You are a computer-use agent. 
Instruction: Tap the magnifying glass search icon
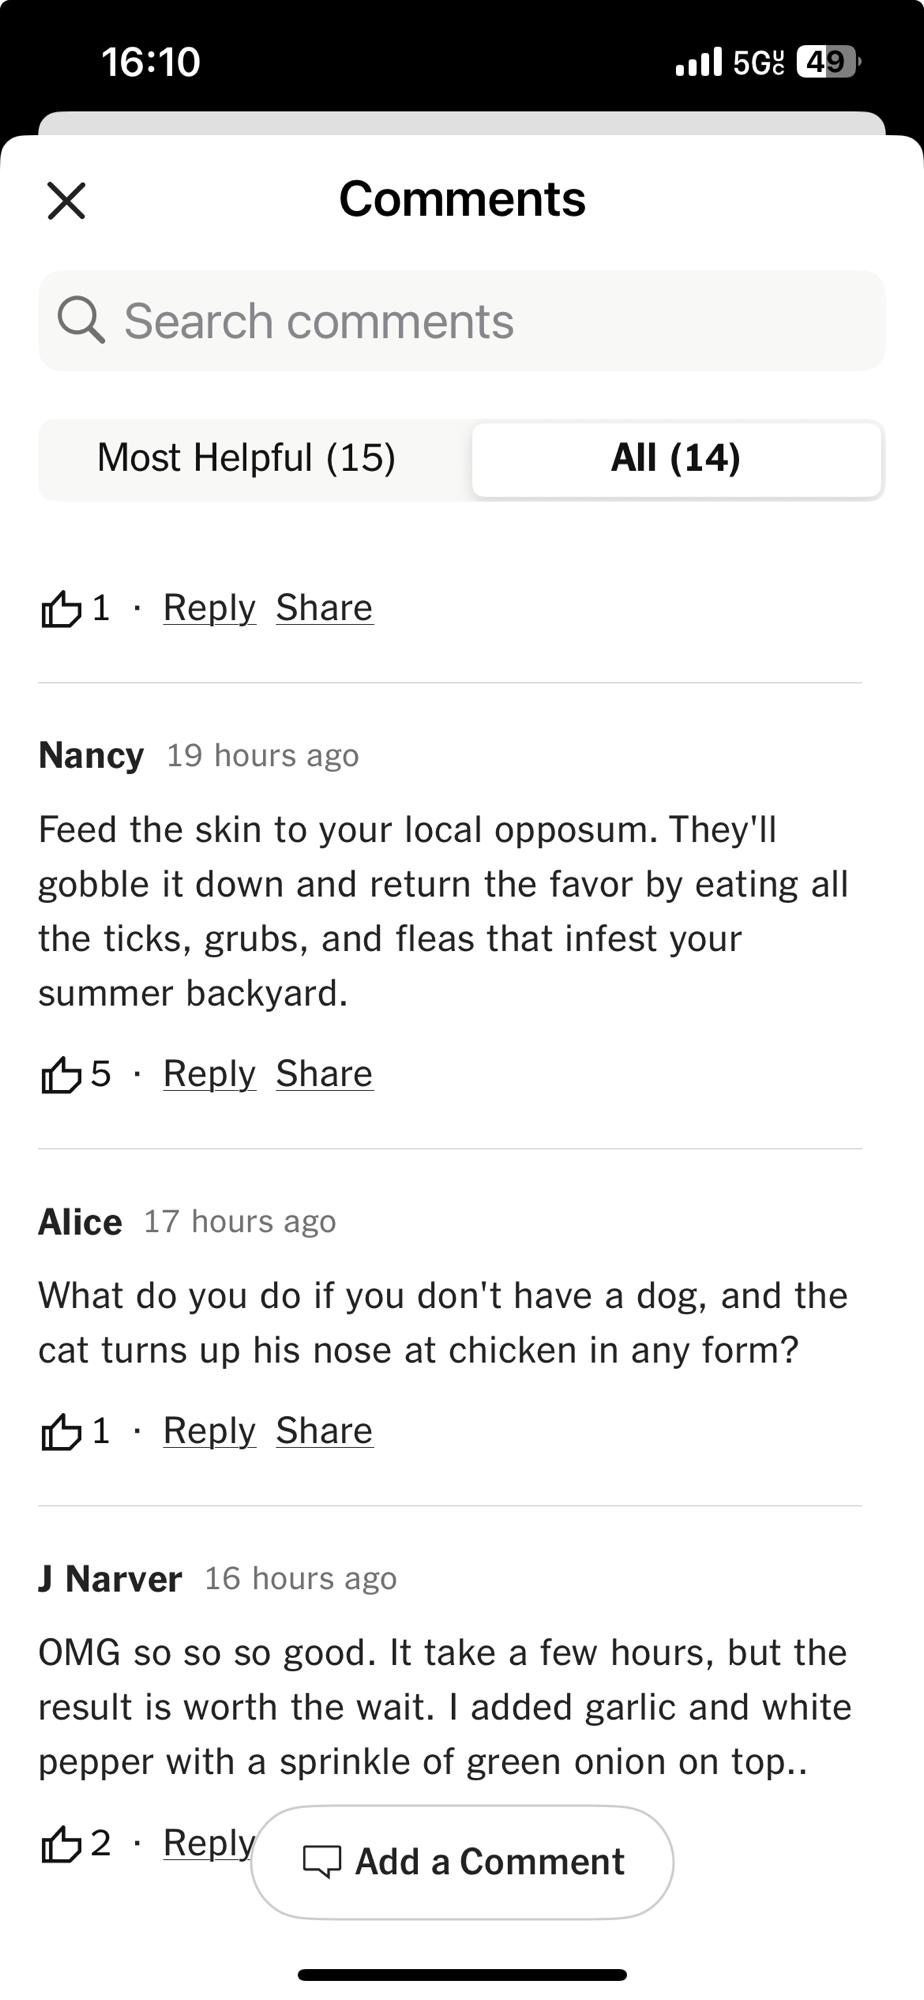tap(80, 321)
